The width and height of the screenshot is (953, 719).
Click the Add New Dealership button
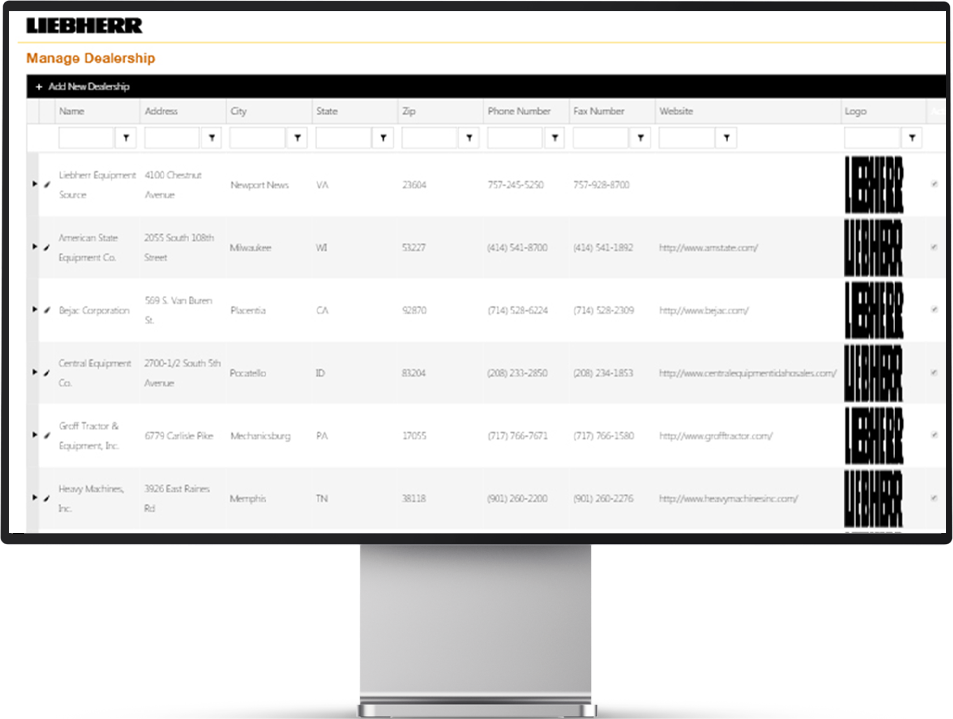click(x=84, y=86)
